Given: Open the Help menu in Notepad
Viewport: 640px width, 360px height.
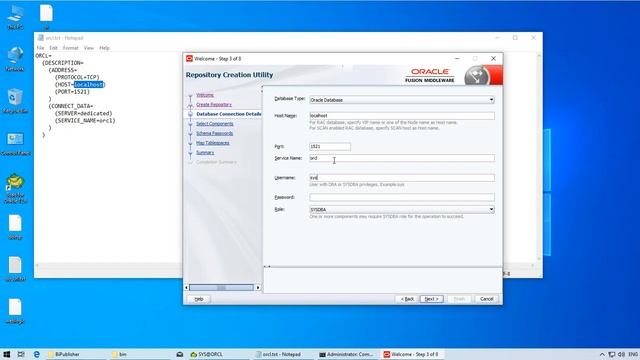Looking at the screenshot, I should (104, 48).
